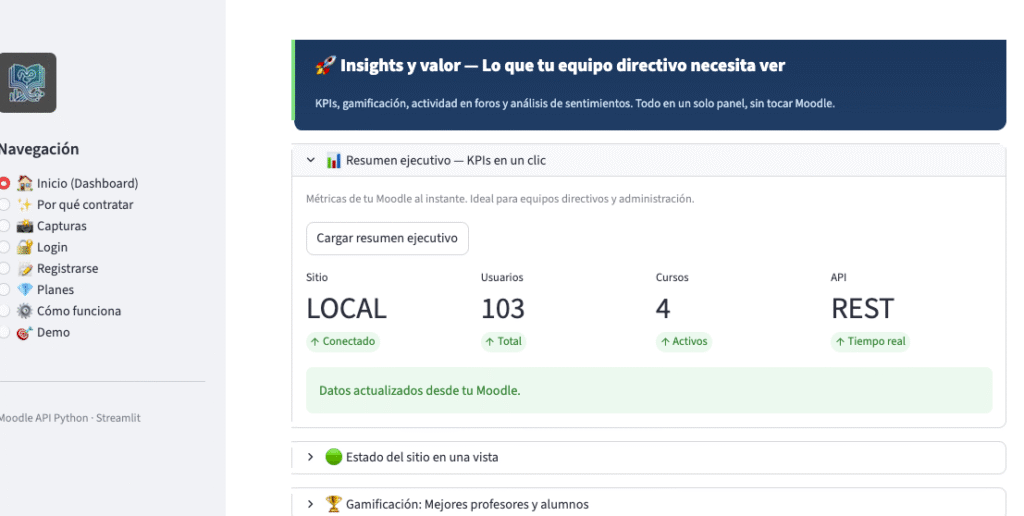Image resolution: width=1024 pixels, height=516 pixels.
Task: Click the app logo image in sidebar
Action: (27, 82)
